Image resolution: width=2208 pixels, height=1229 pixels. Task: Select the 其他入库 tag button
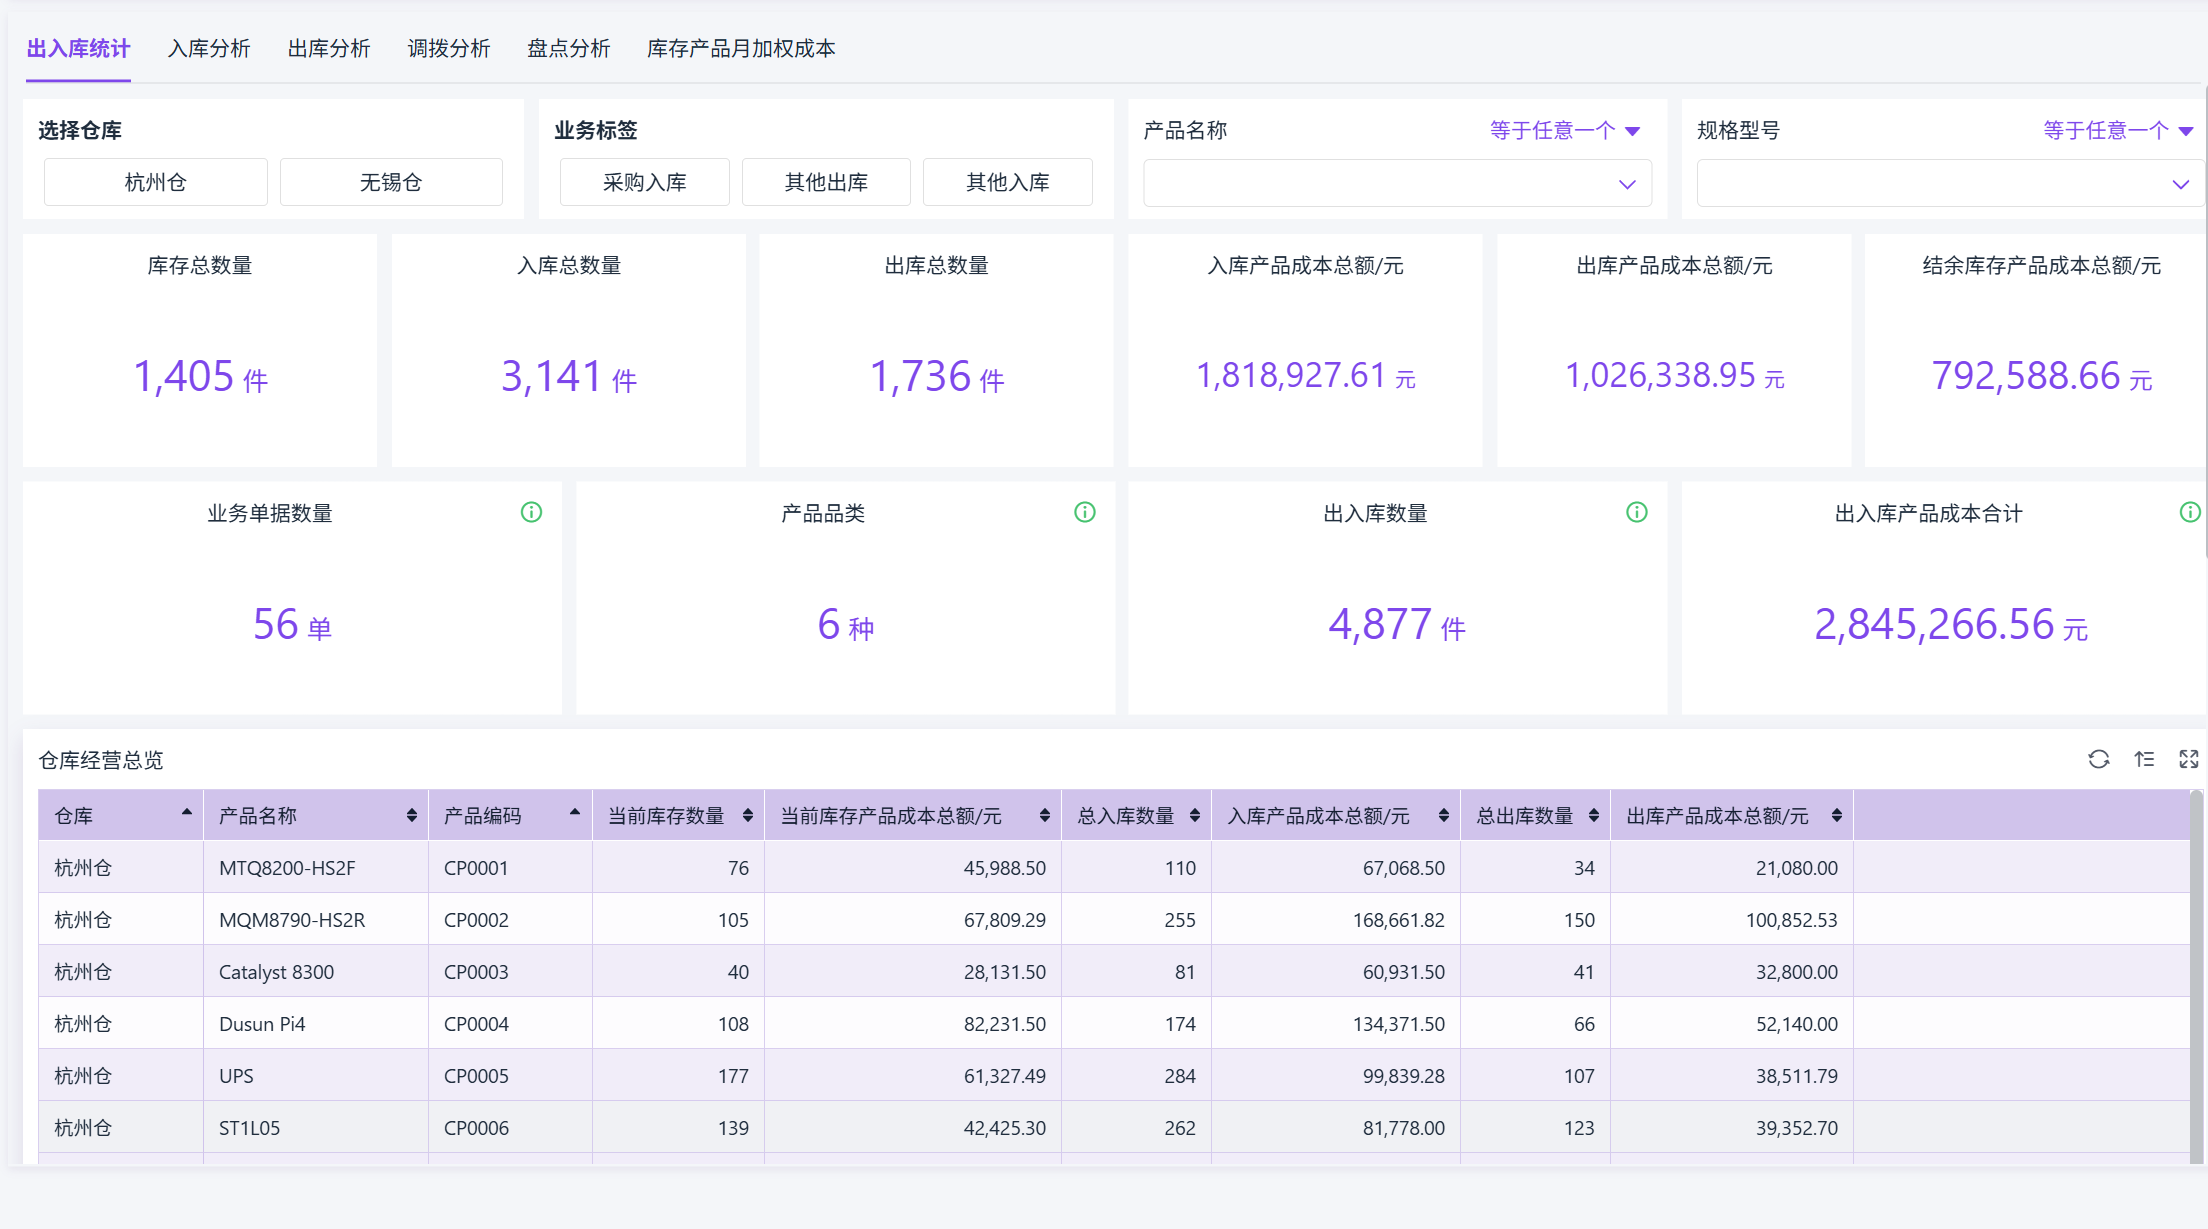click(1007, 182)
